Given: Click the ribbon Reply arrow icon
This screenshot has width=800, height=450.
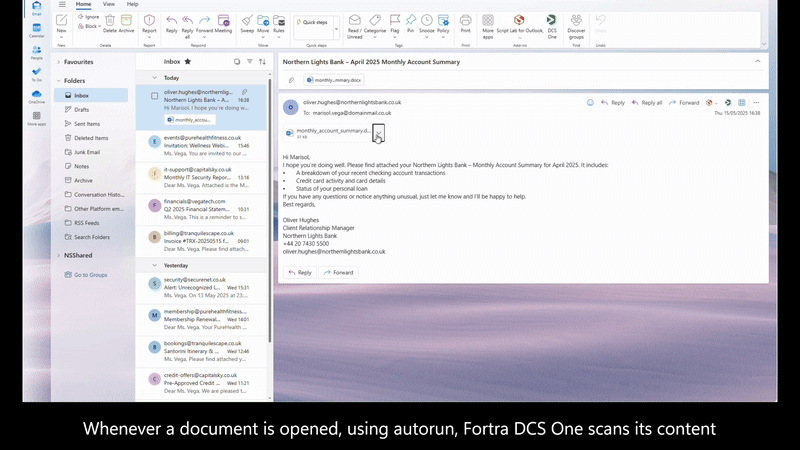Looking at the screenshot, I should point(171,20).
